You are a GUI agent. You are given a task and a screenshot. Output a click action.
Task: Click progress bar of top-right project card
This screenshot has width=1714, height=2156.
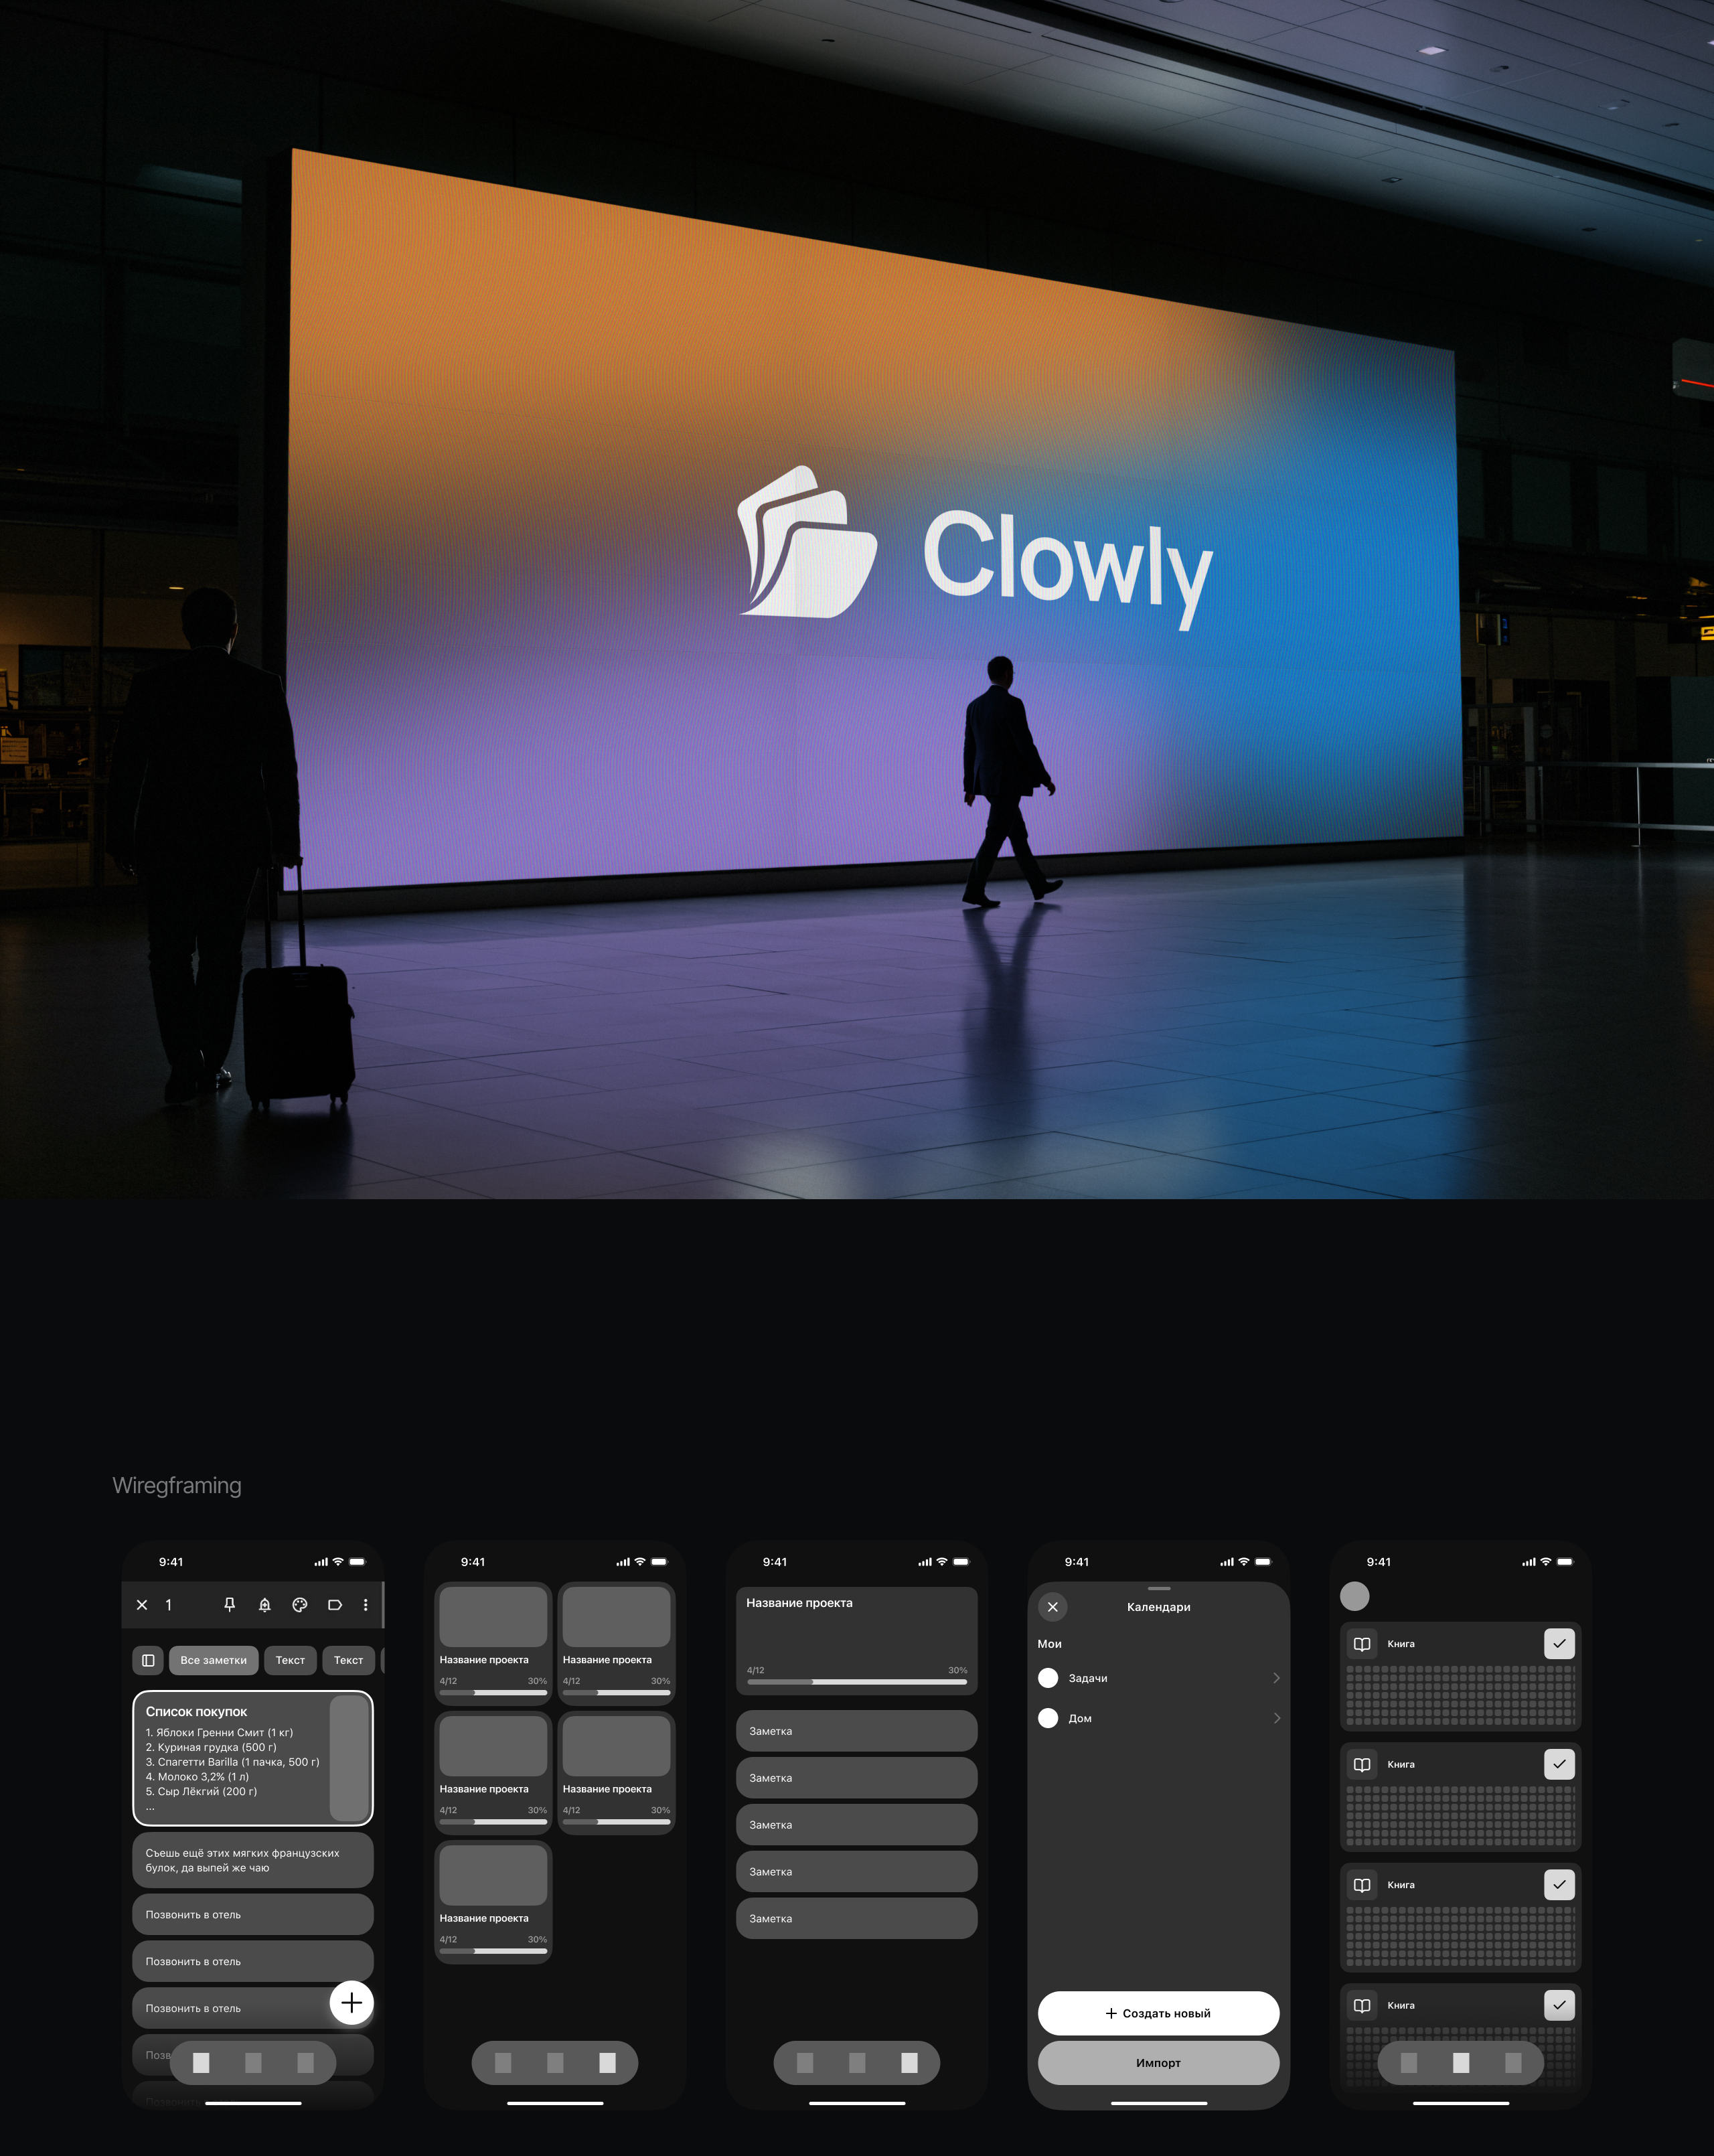click(x=616, y=1693)
